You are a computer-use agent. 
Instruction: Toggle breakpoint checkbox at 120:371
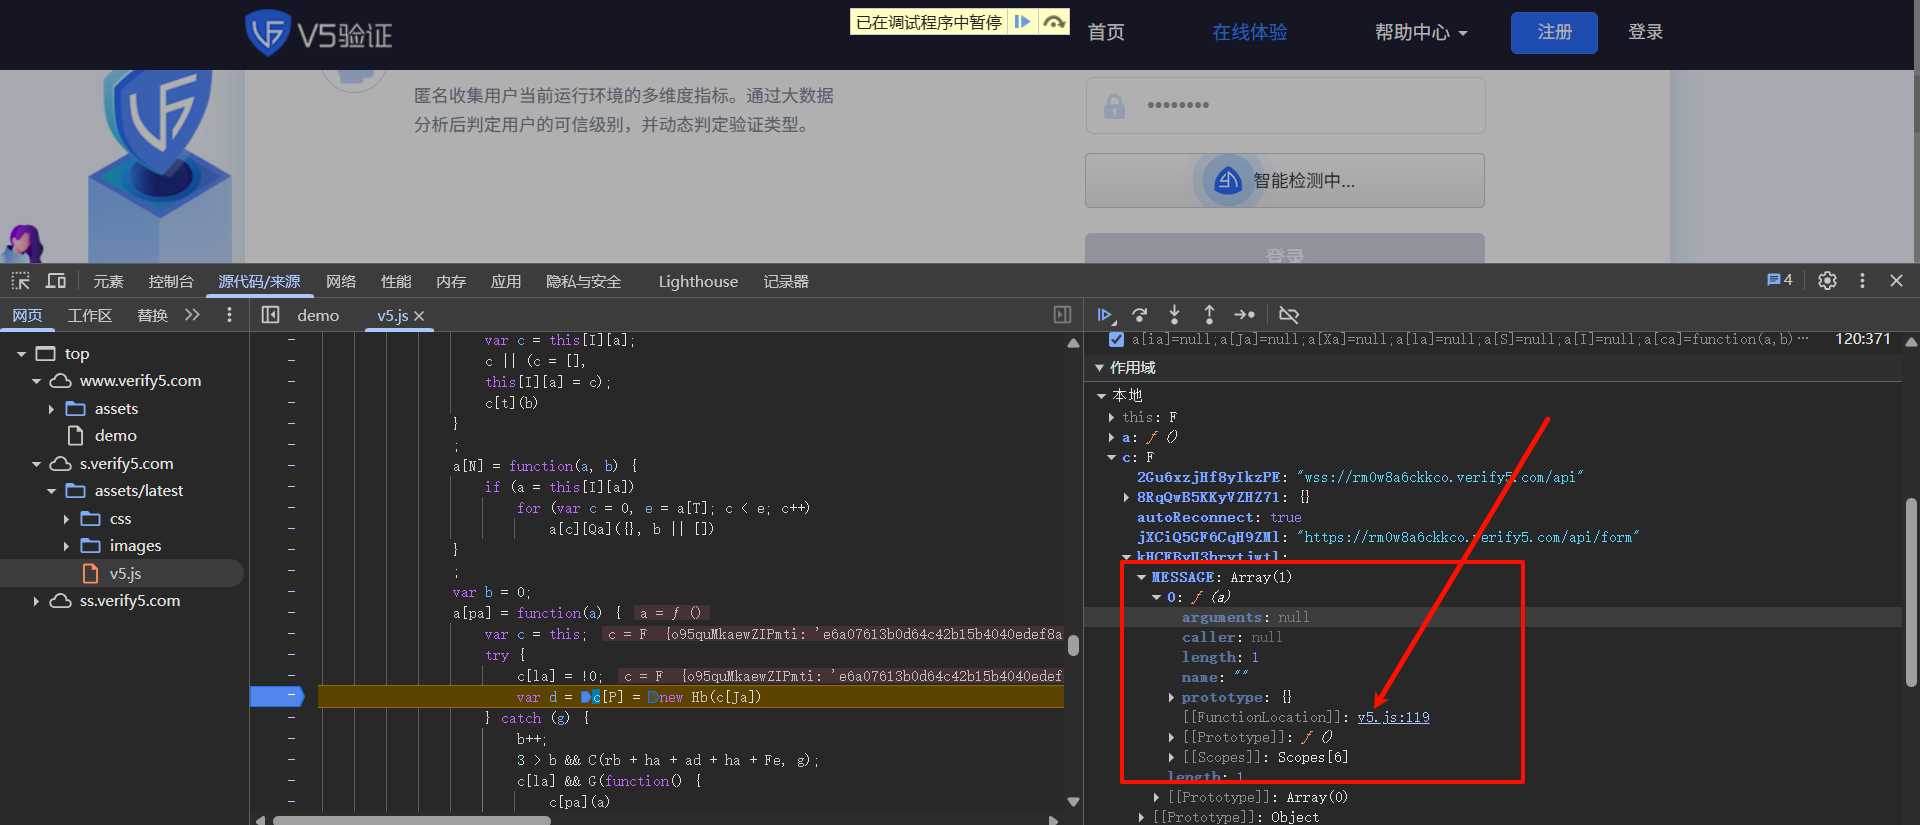(1116, 339)
